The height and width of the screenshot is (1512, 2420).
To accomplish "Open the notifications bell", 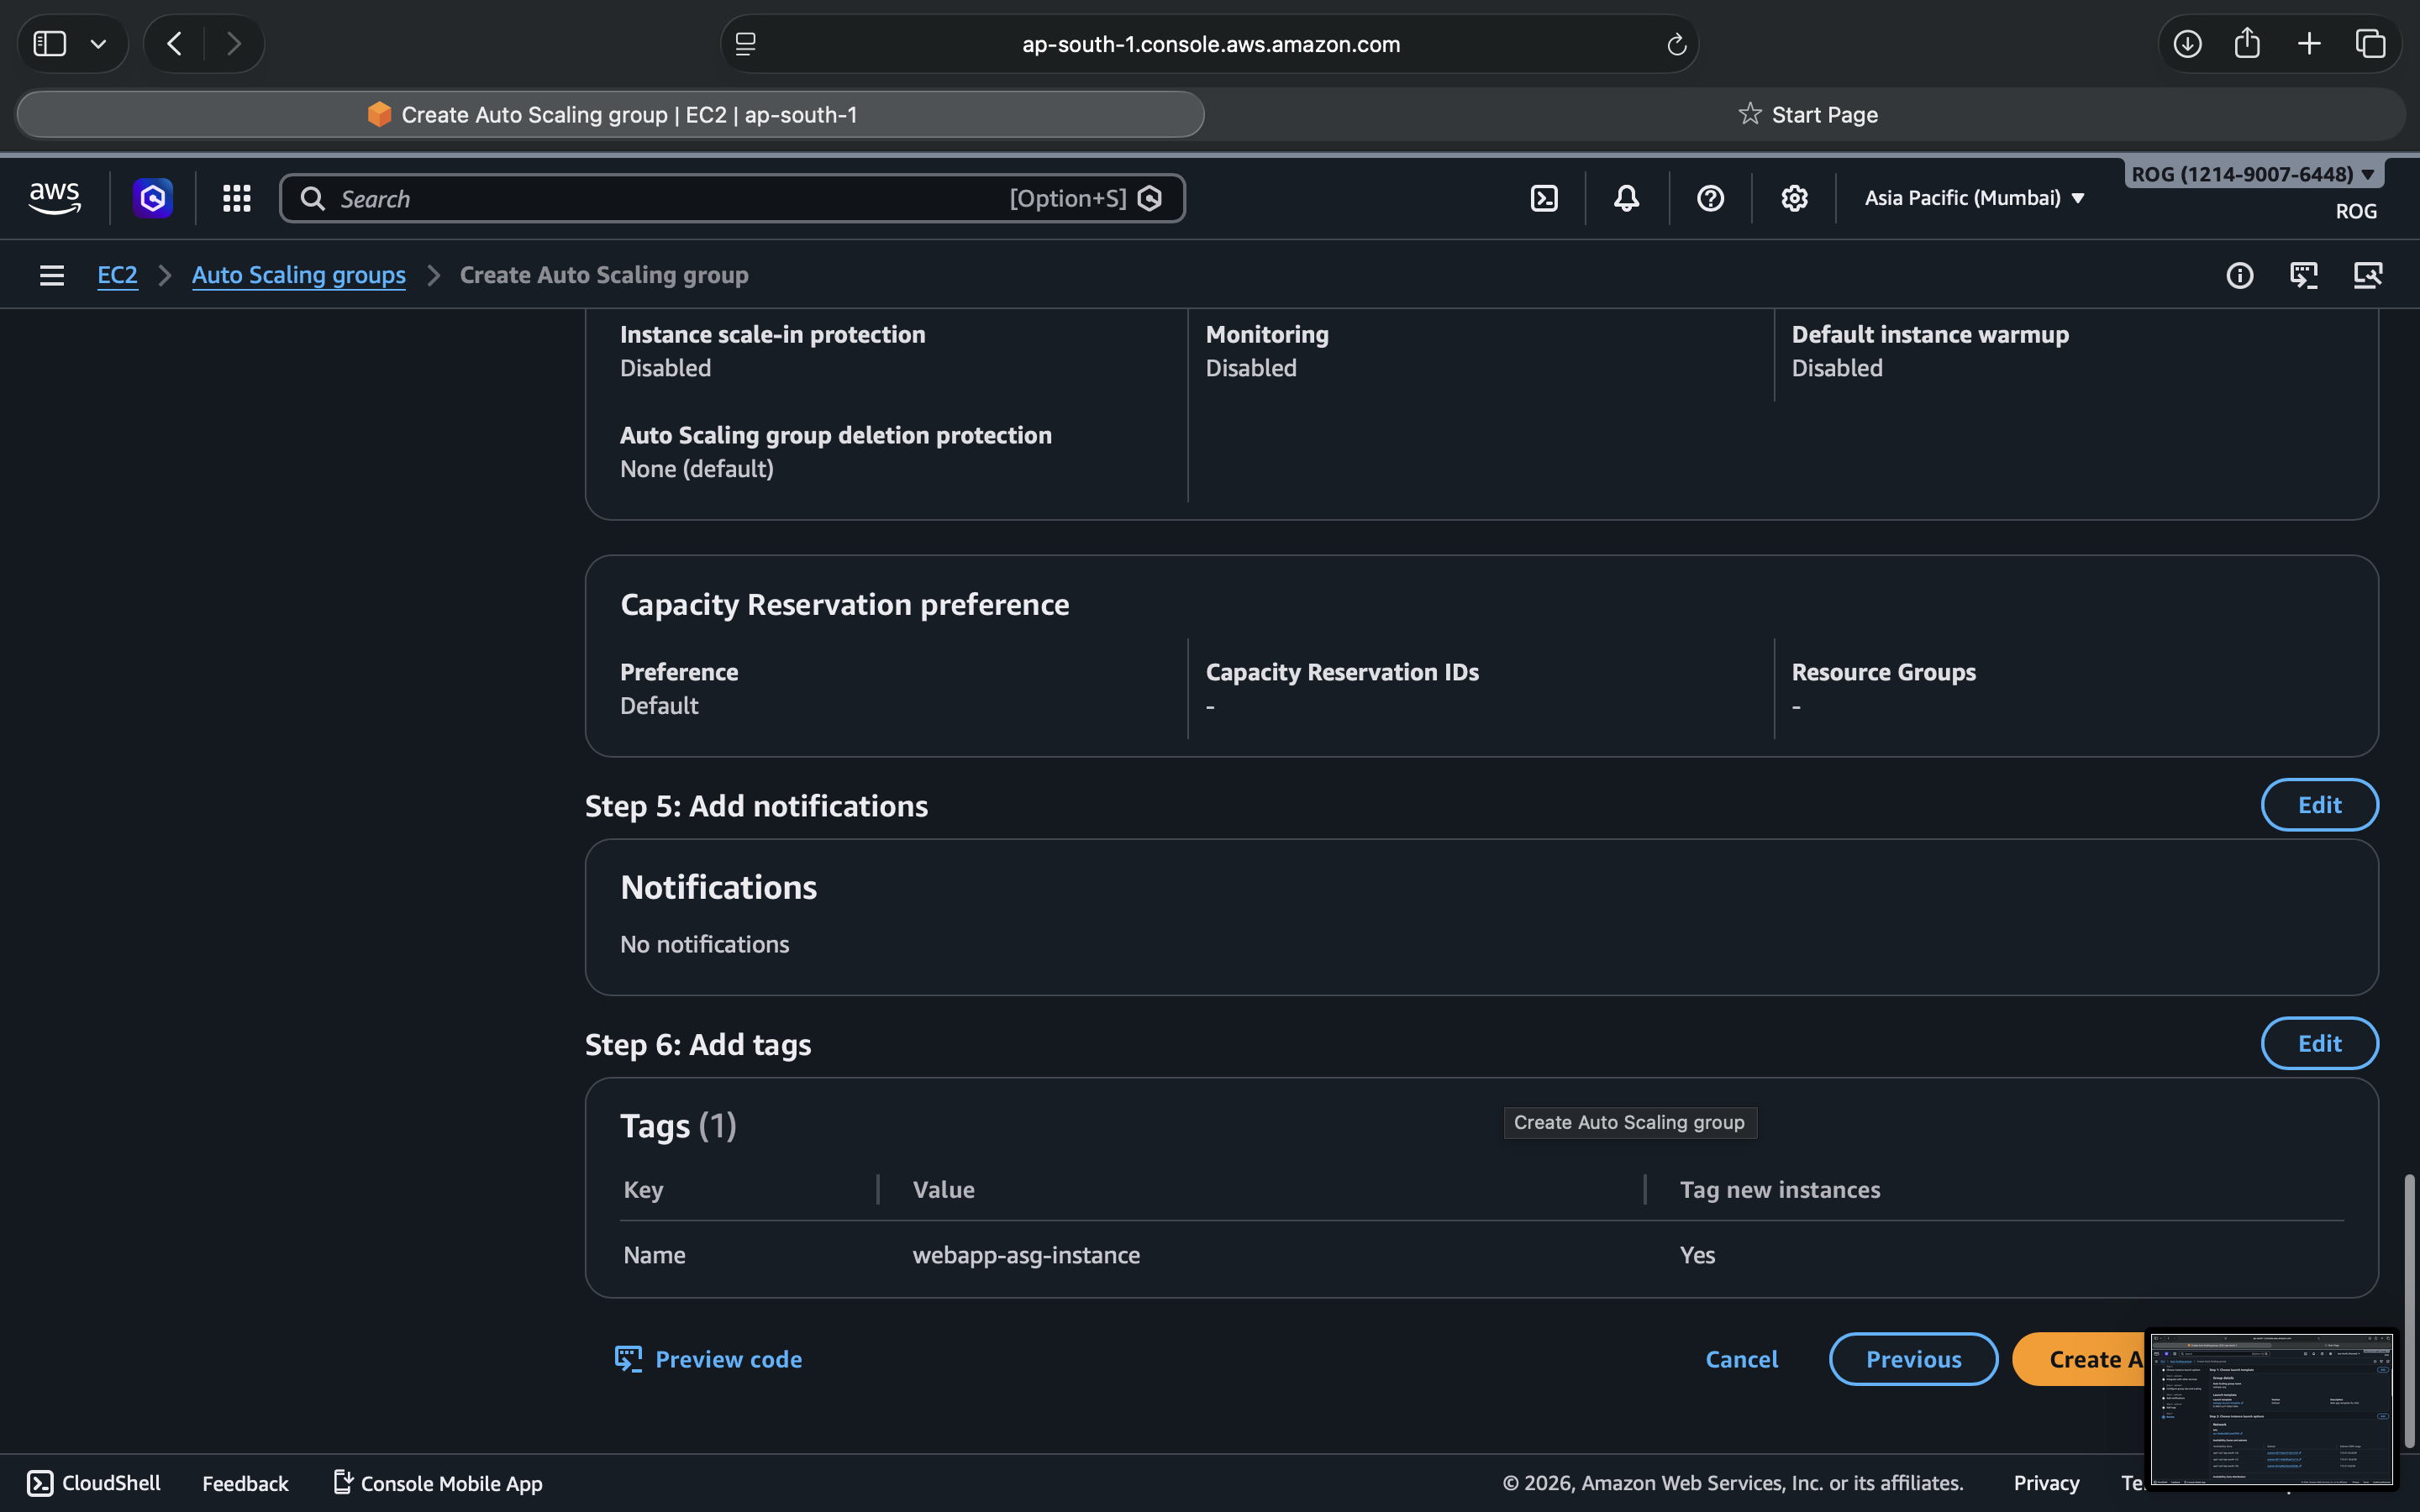I will (1626, 198).
